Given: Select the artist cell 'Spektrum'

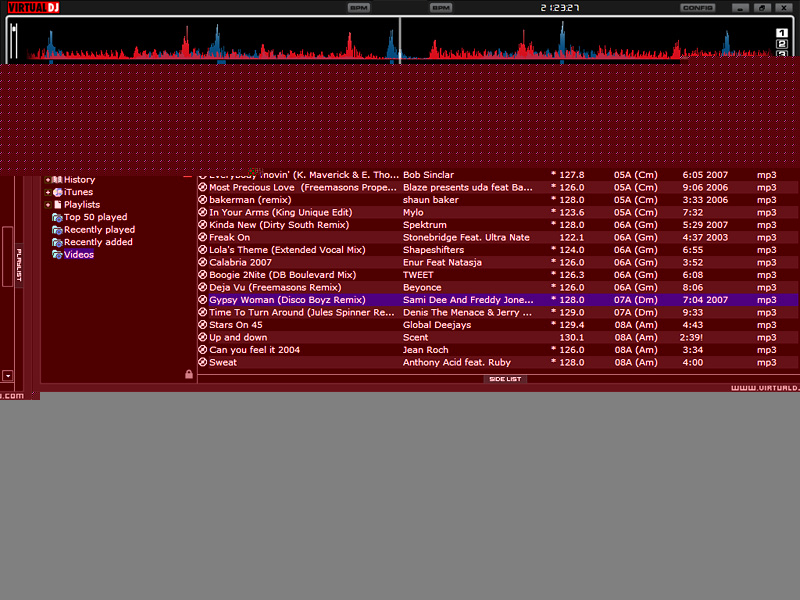Looking at the screenshot, I should click(x=424, y=225).
